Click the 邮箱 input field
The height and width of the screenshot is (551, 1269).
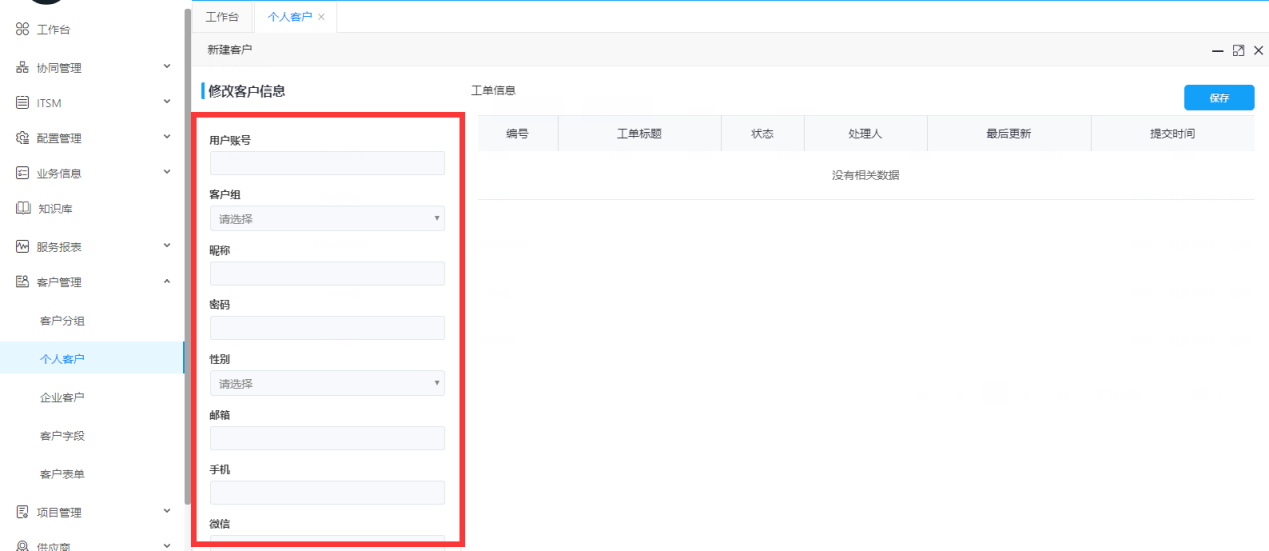327,438
